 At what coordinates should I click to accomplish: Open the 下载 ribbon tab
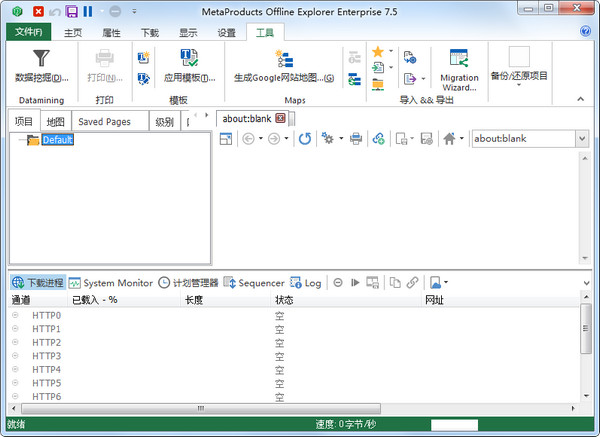pos(150,33)
